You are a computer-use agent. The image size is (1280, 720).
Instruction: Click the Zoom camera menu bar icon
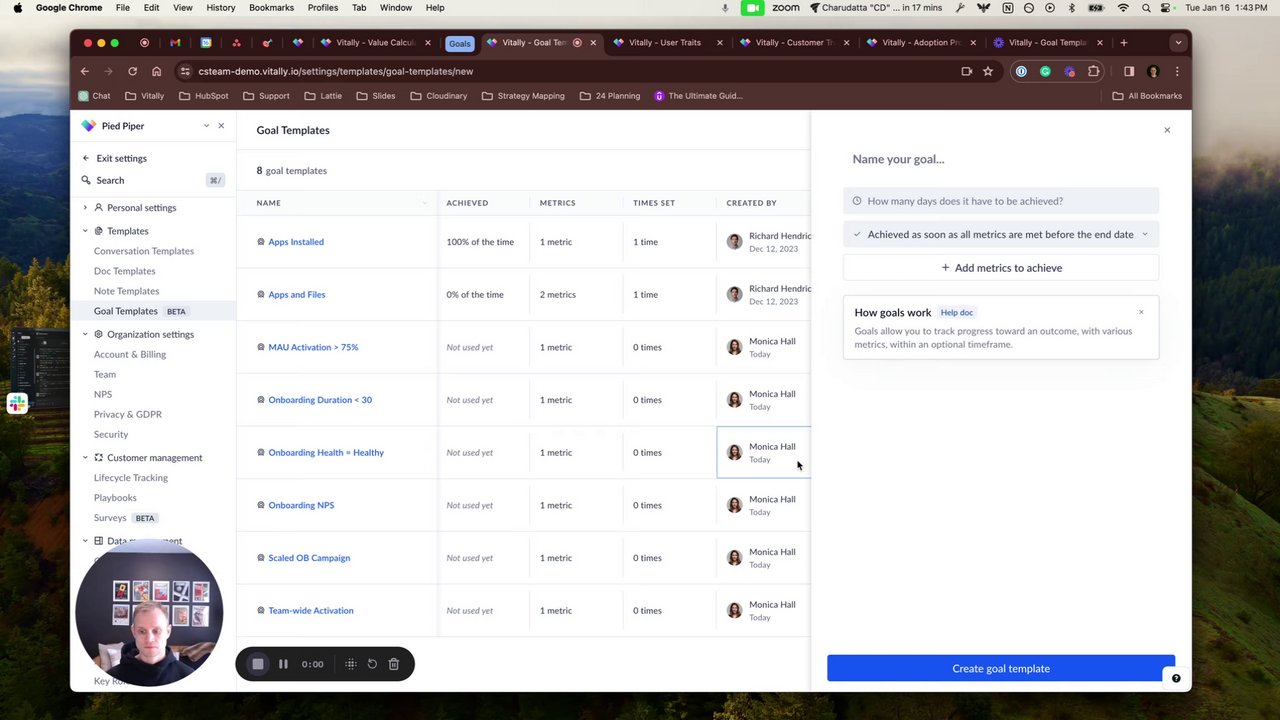point(752,7)
